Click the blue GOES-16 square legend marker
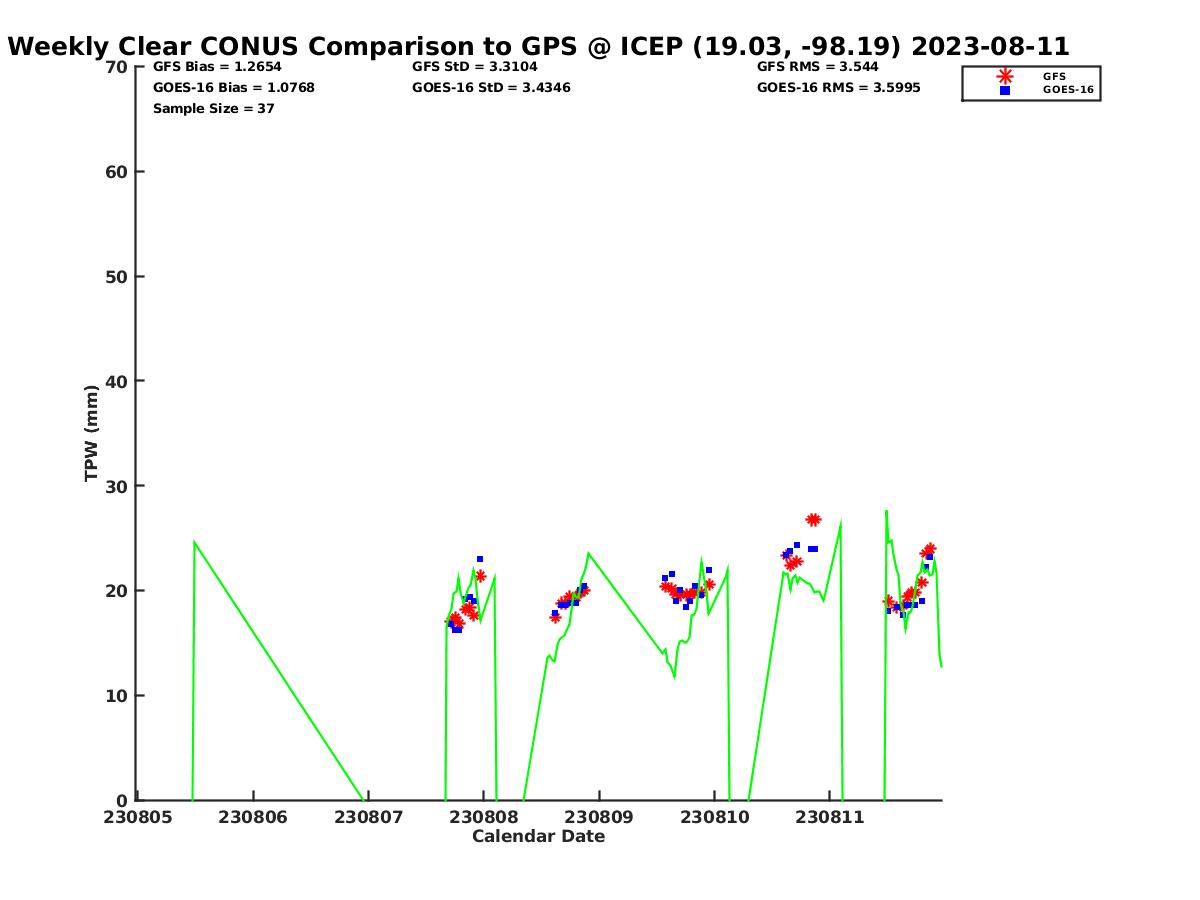 pos(1005,90)
